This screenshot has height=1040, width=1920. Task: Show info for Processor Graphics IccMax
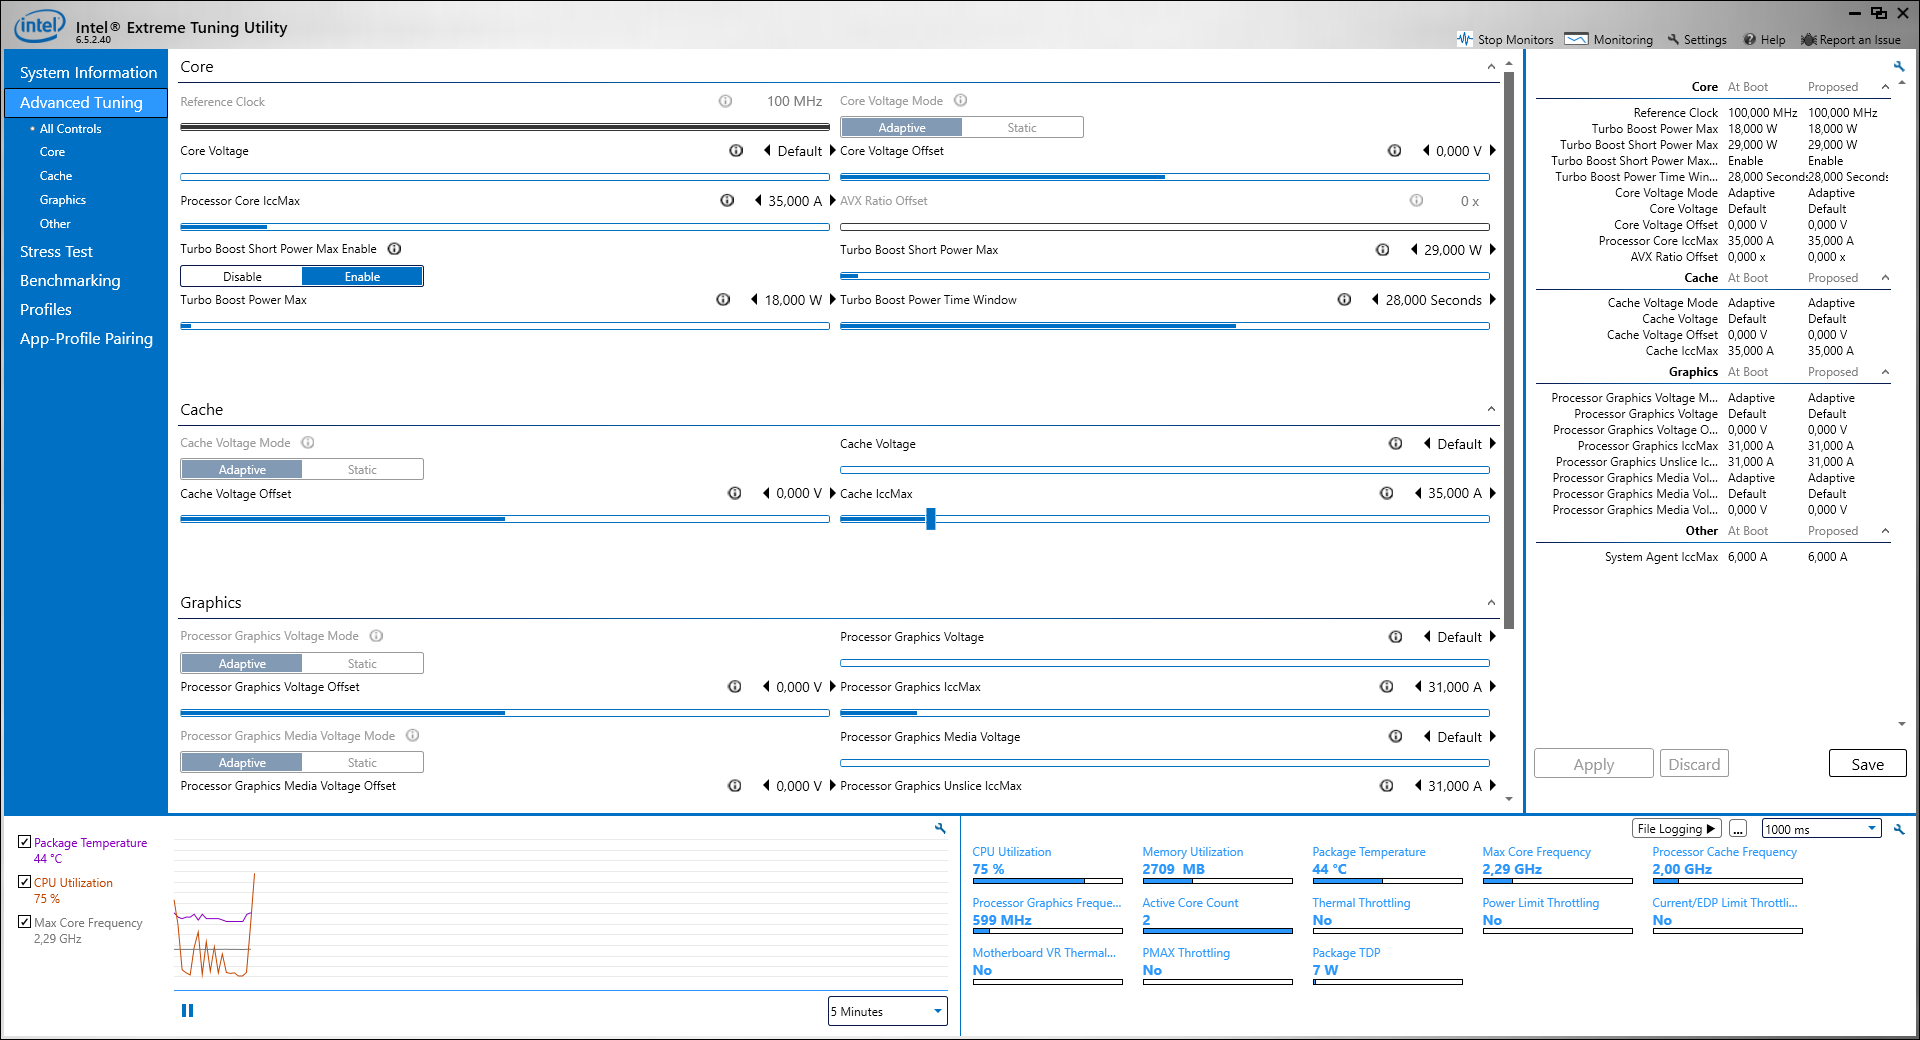coord(1387,687)
